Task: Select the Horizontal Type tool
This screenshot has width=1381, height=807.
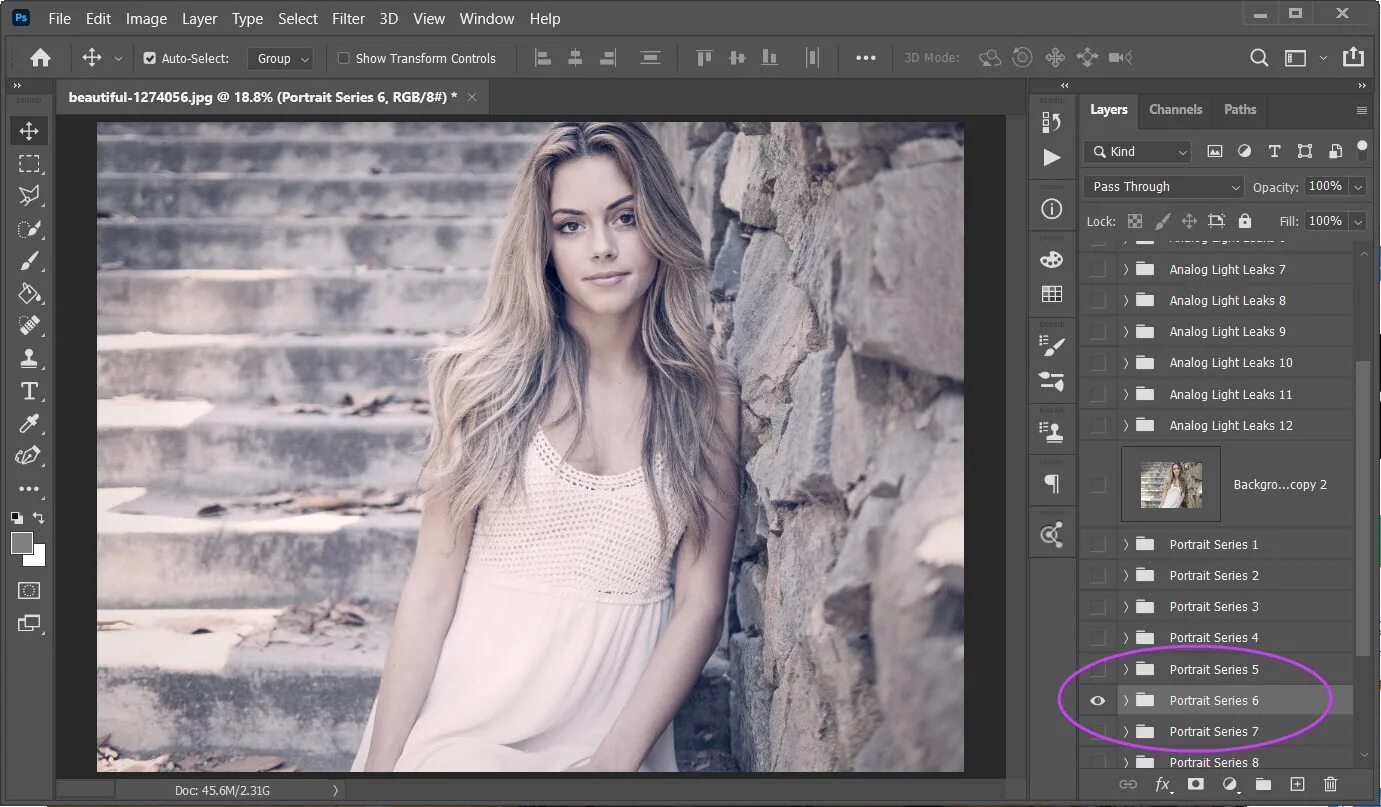Action: [x=29, y=391]
